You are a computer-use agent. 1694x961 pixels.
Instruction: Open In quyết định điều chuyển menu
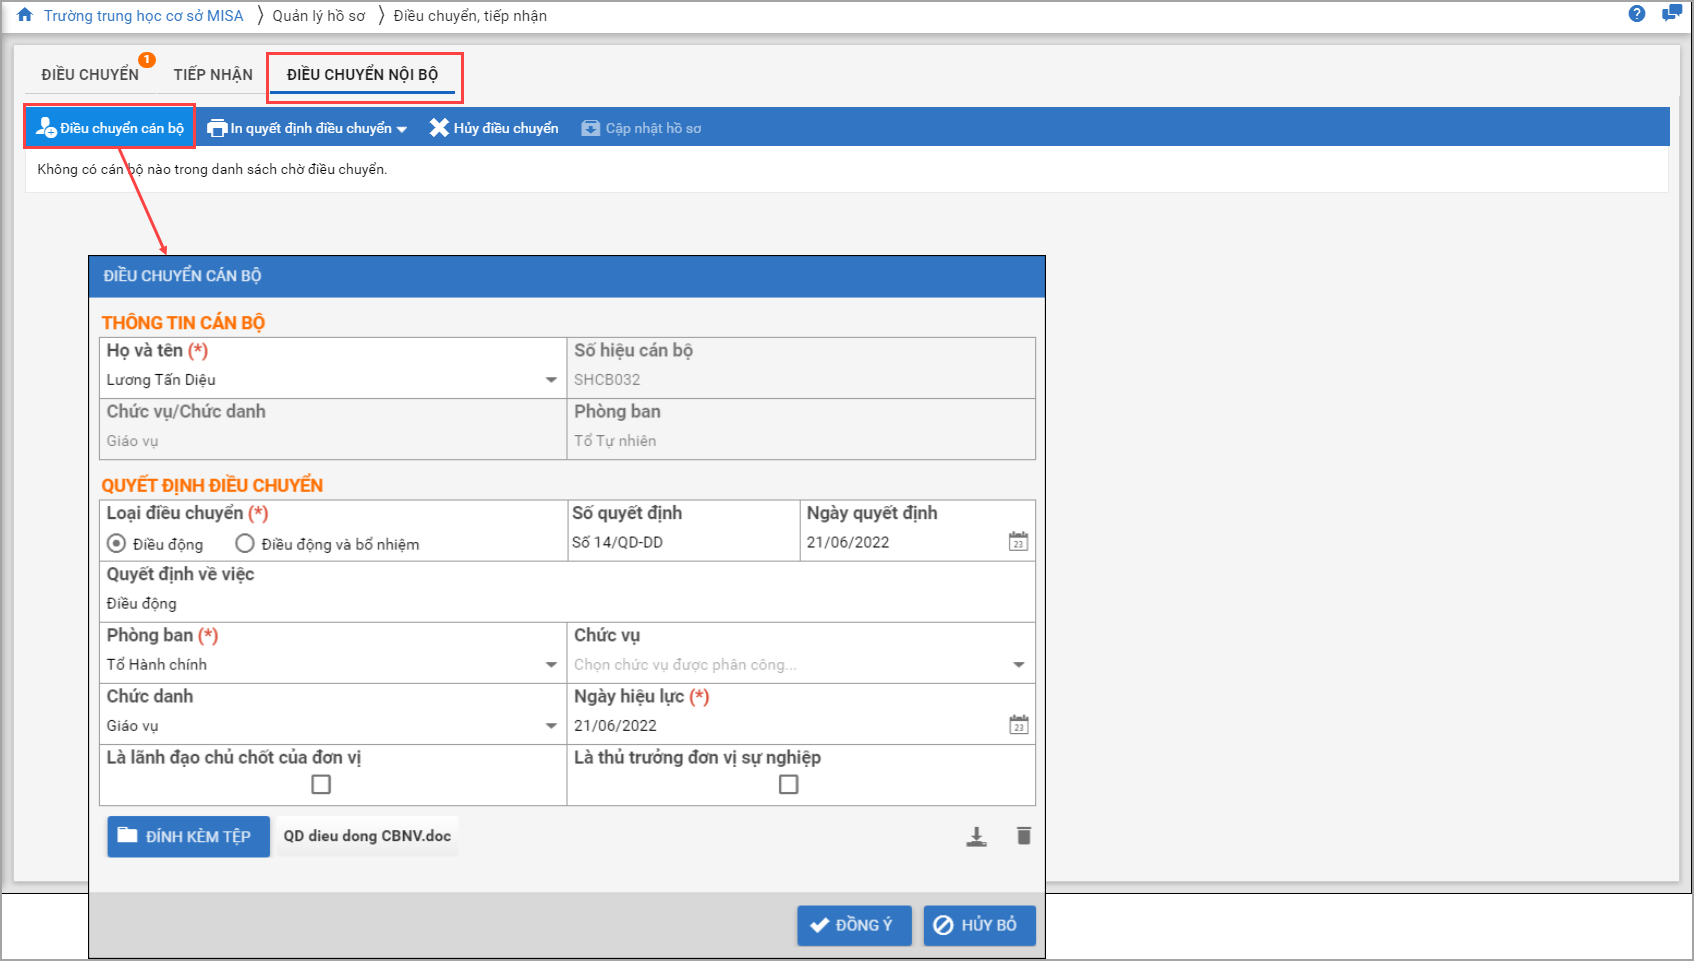308,128
